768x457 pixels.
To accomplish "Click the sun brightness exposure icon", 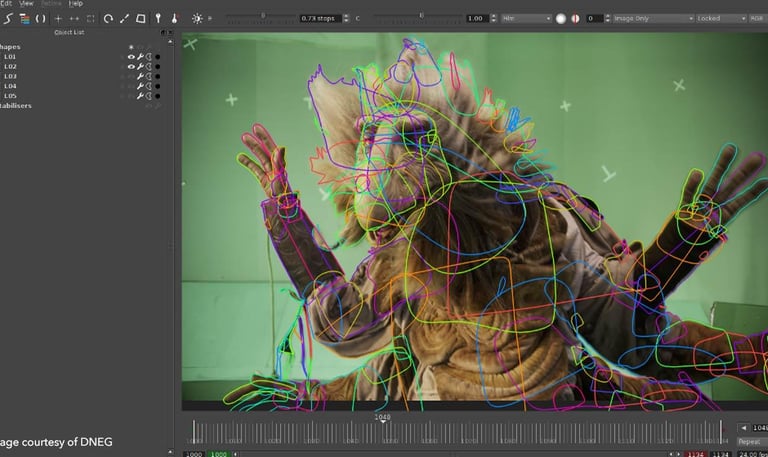I will 197,18.
